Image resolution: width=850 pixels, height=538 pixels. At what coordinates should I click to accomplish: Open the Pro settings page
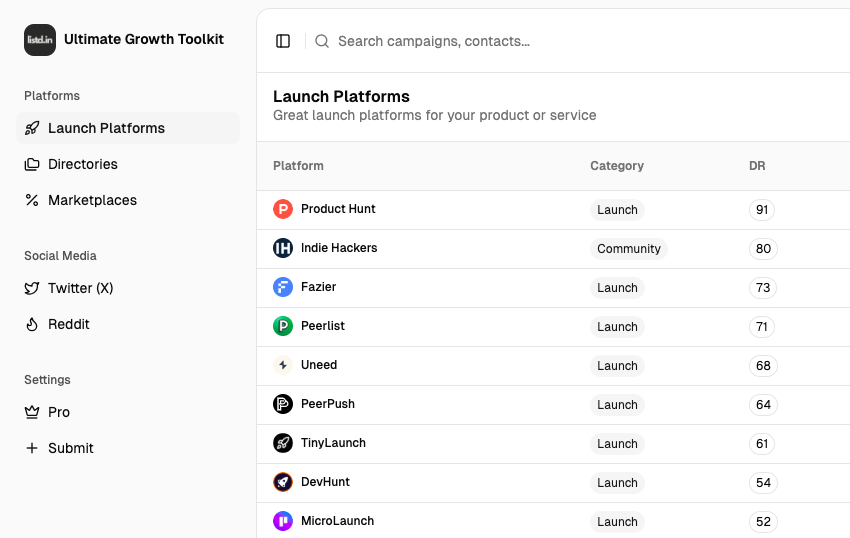click(x=59, y=412)
